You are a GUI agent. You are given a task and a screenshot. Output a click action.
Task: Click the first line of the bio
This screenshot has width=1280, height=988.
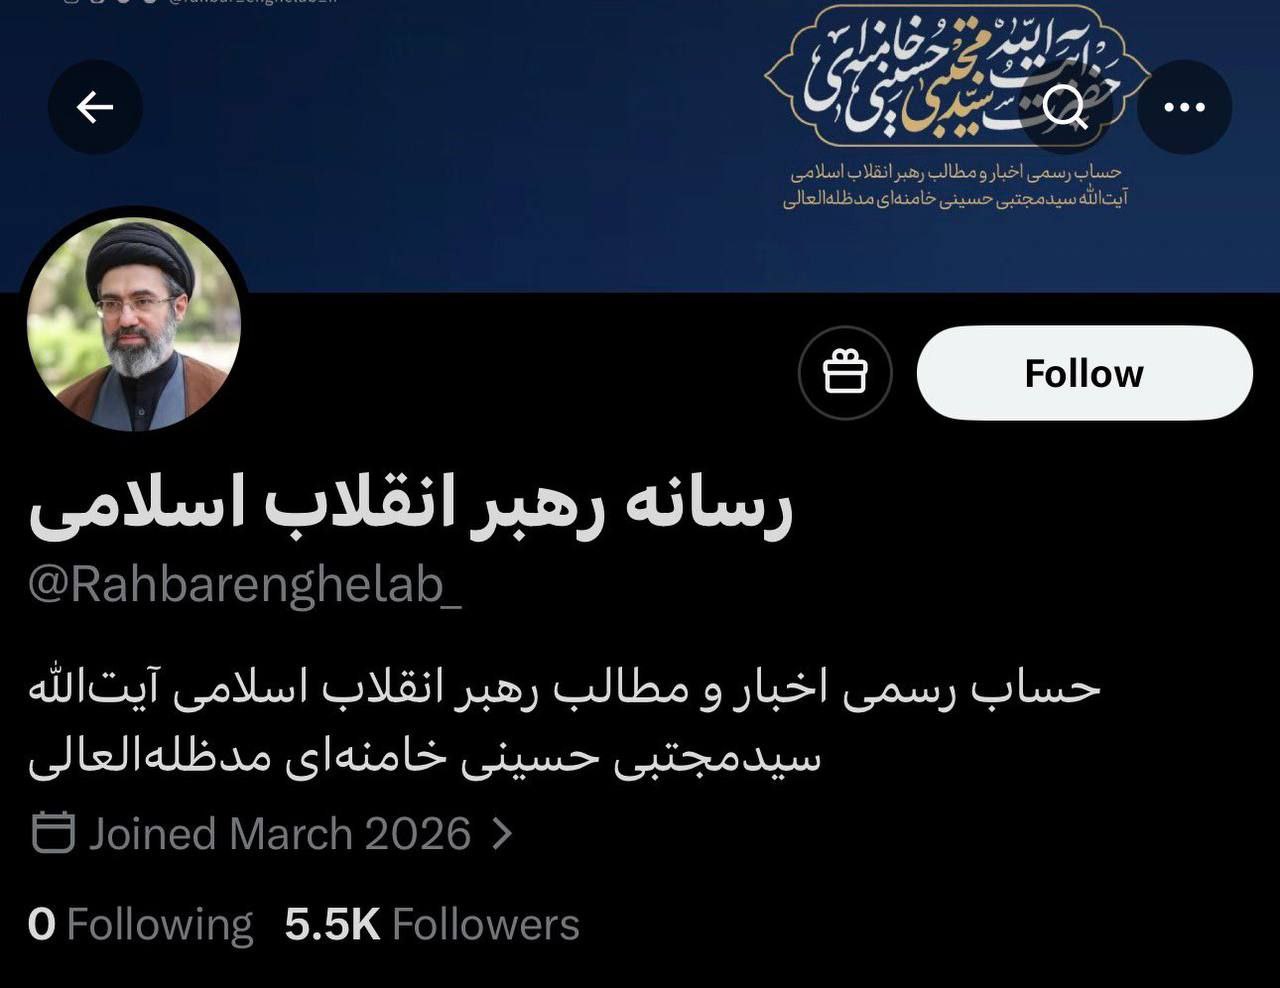565,689
